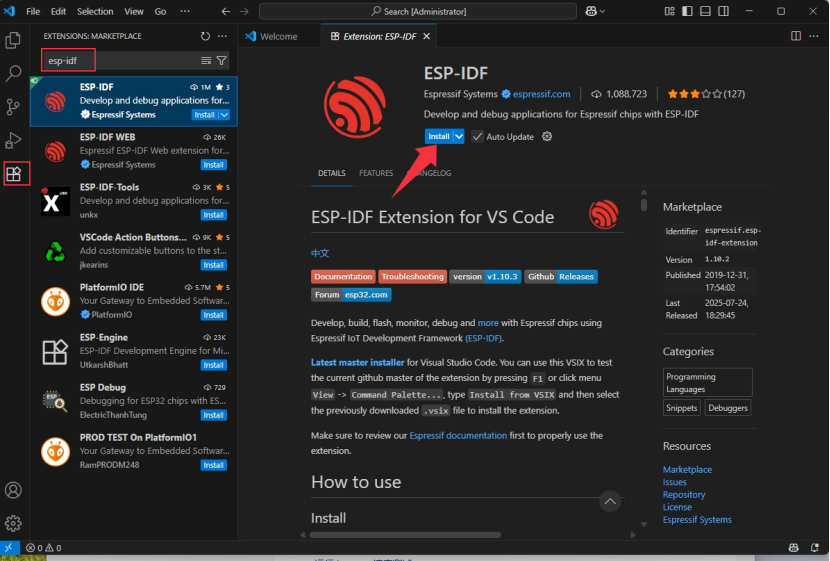The height and width of the screenshot is (561, 830).
Task: Open the errors and warnings status item
Action: 43,548
